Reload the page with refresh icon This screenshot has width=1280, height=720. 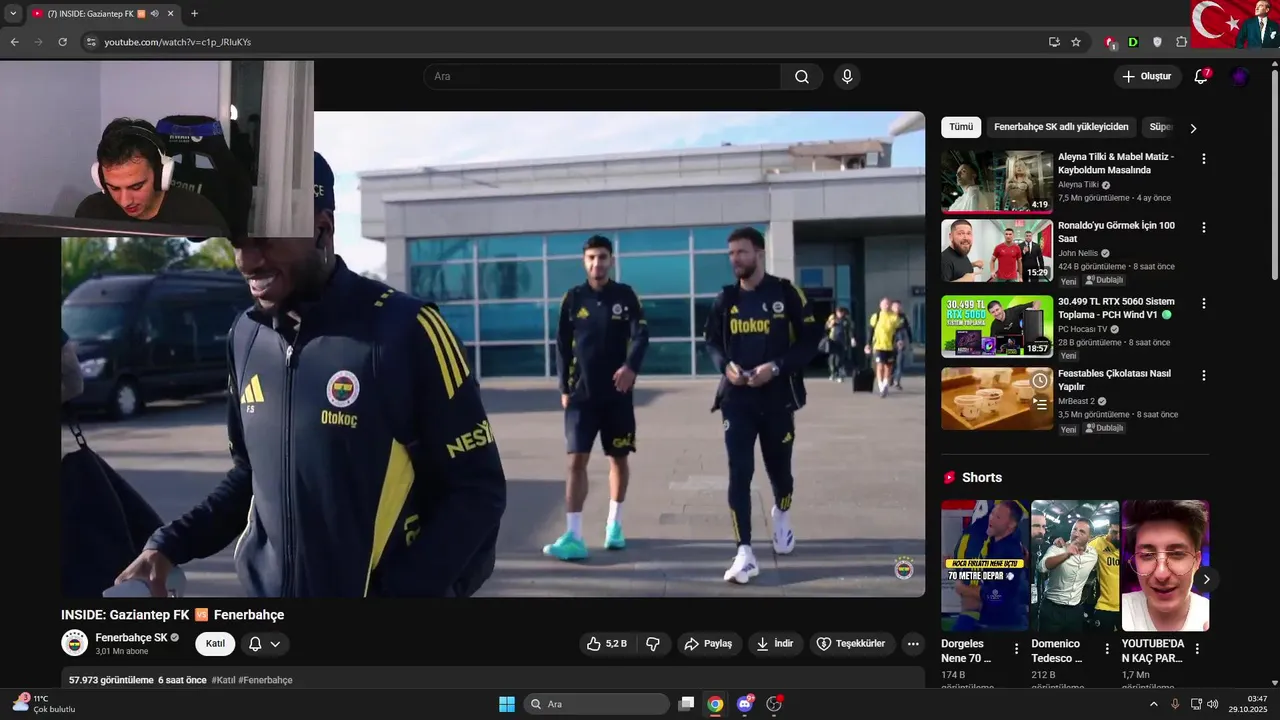(62, 42)
